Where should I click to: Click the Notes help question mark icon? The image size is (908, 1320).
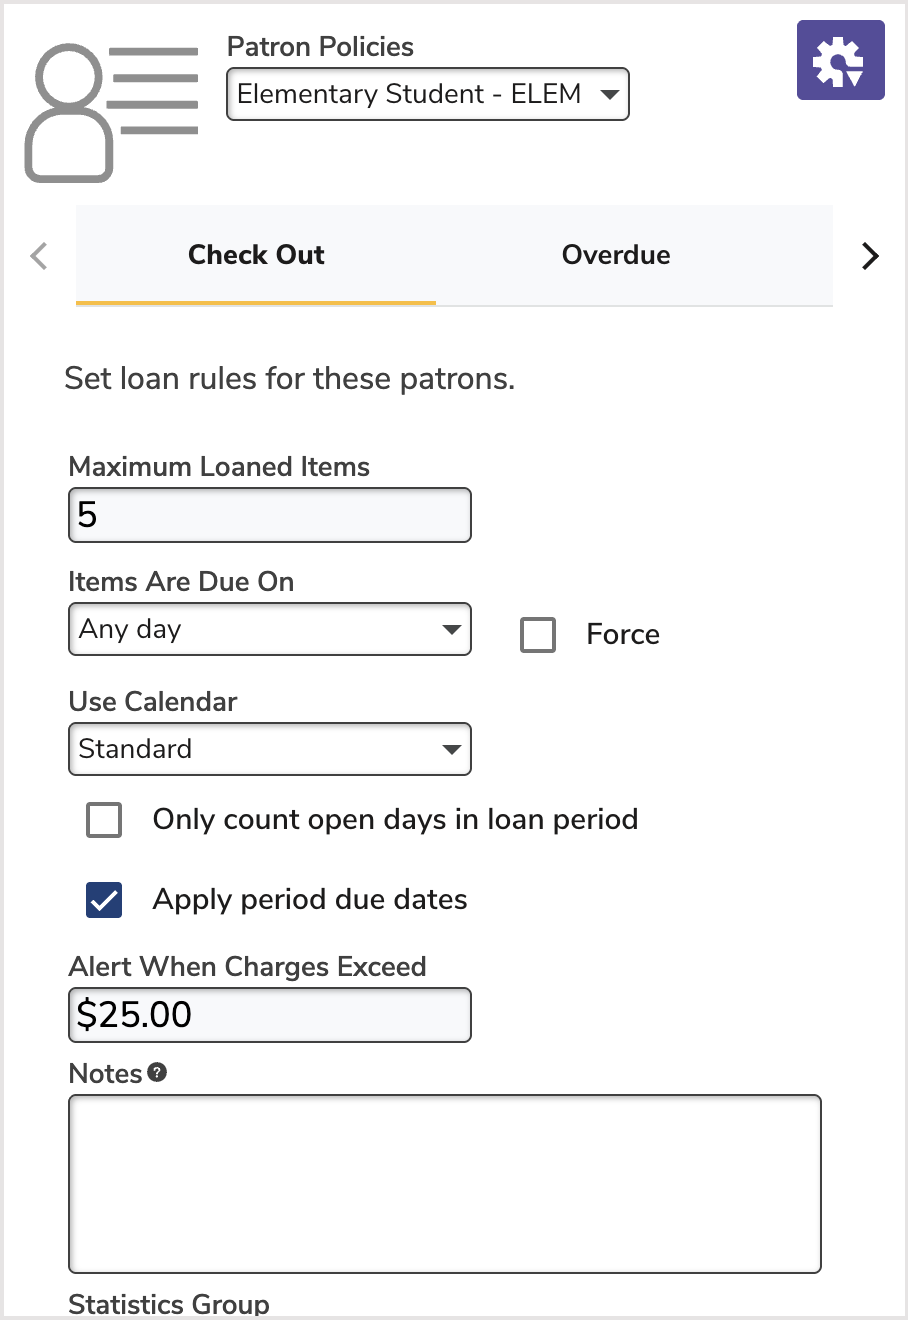(x=157, y=1072)
